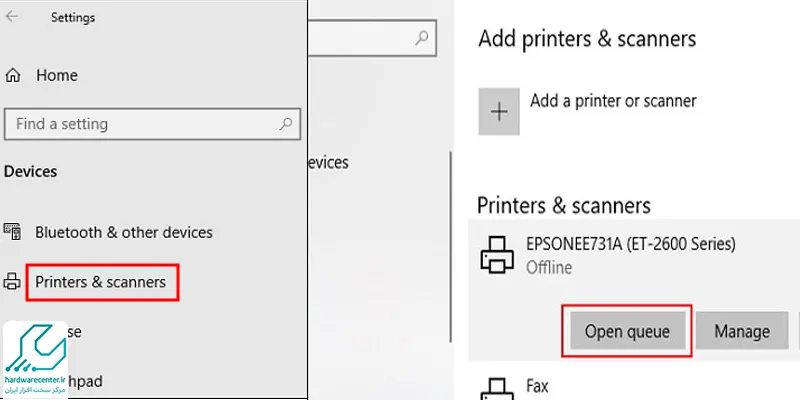
Task: Click the magnifier in the top search box
Action: (421, 38)
